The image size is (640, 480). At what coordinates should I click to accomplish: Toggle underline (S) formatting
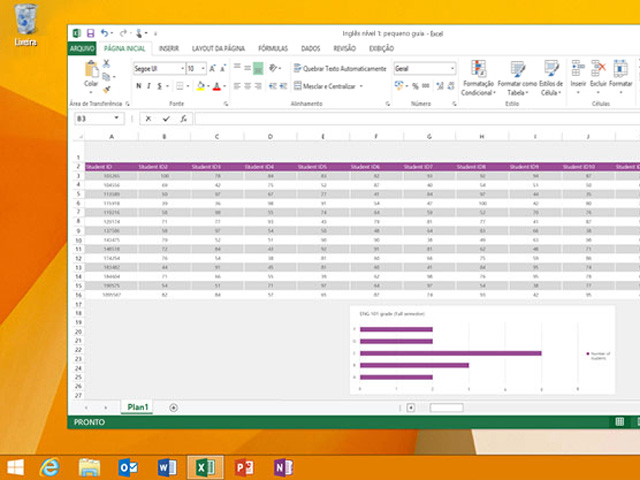click(160, 86)
